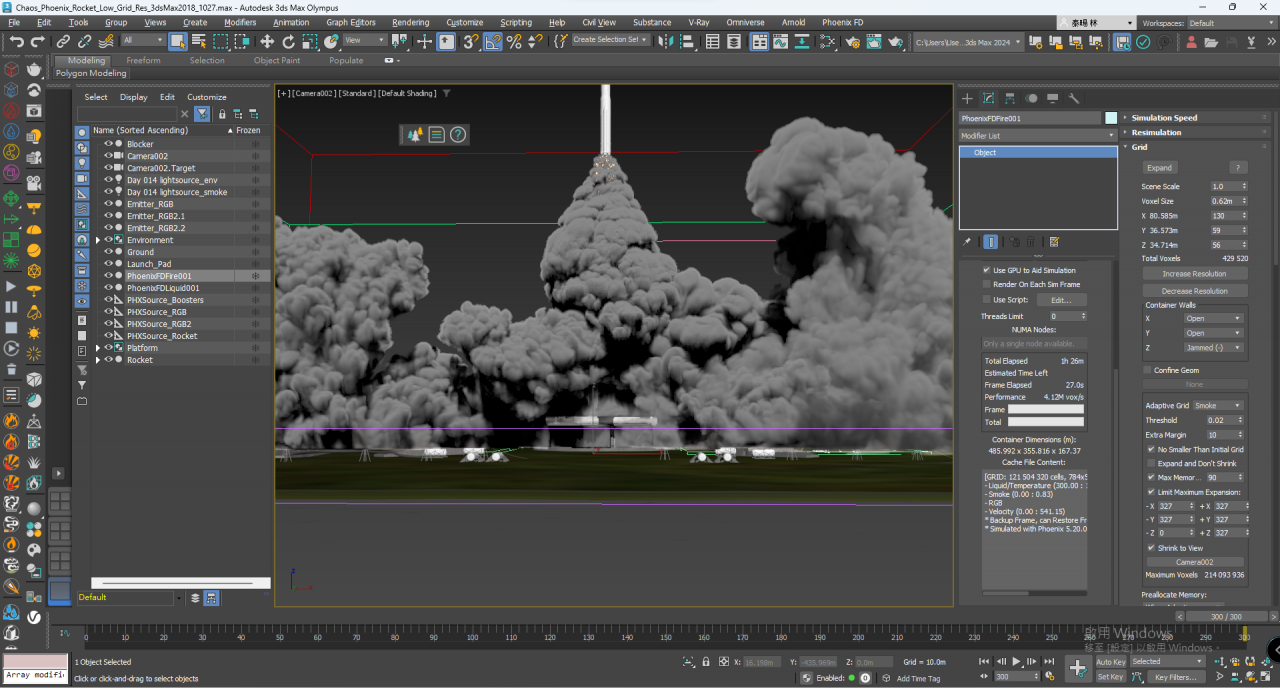Open the Hierarchy command panel tab
Image resolution: width=1280 pixels, height=688 pixels.
tap(1009, 98)
